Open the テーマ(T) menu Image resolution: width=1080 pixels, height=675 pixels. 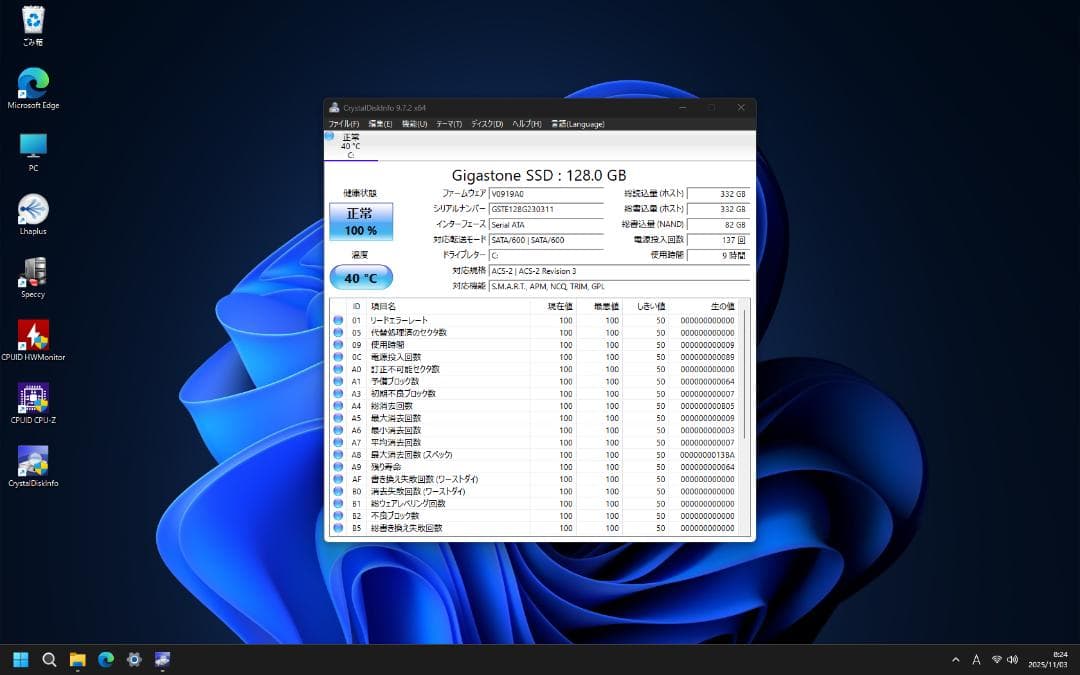coord(446,123)
